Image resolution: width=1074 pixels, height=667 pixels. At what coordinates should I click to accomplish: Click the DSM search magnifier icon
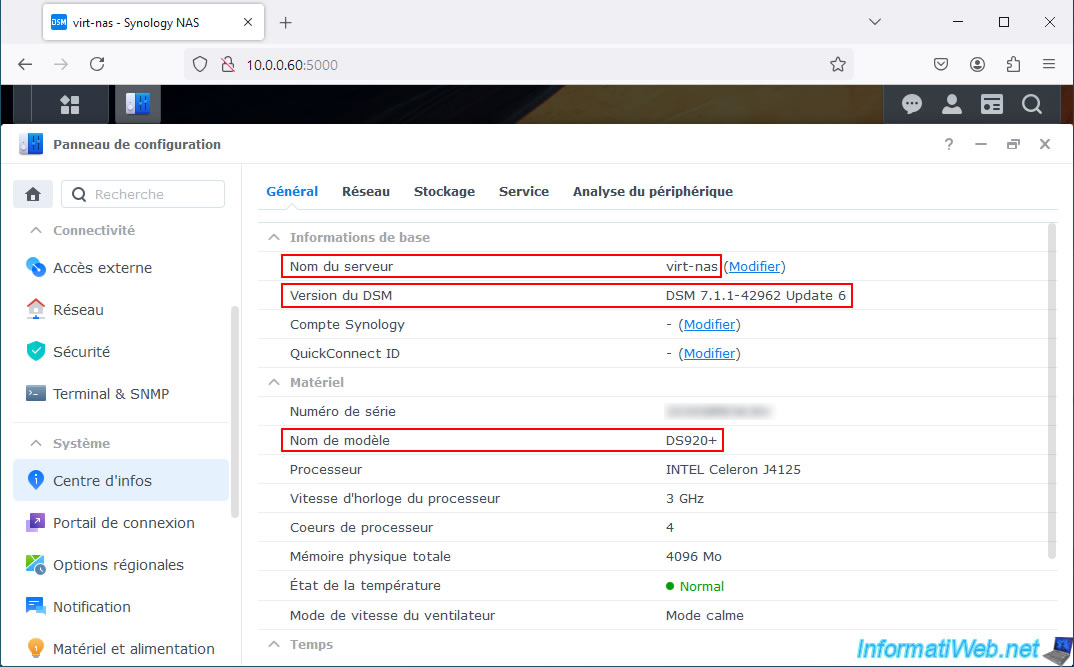[1032, 104]
